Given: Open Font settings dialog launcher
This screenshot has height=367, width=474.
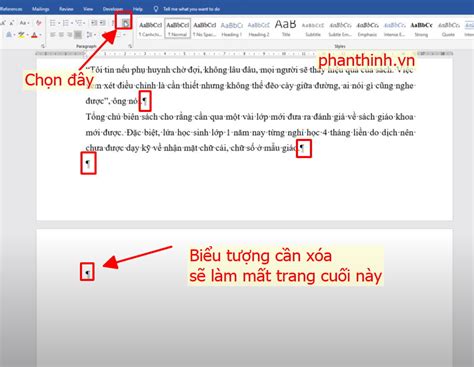Looking at the screenshot, I should pos(43,46).
